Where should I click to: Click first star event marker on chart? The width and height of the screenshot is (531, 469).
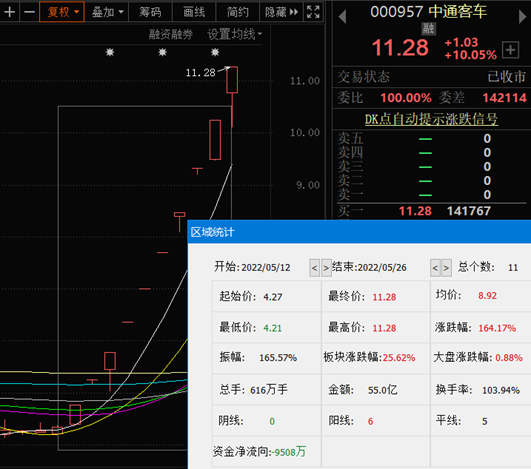[110, 52]
